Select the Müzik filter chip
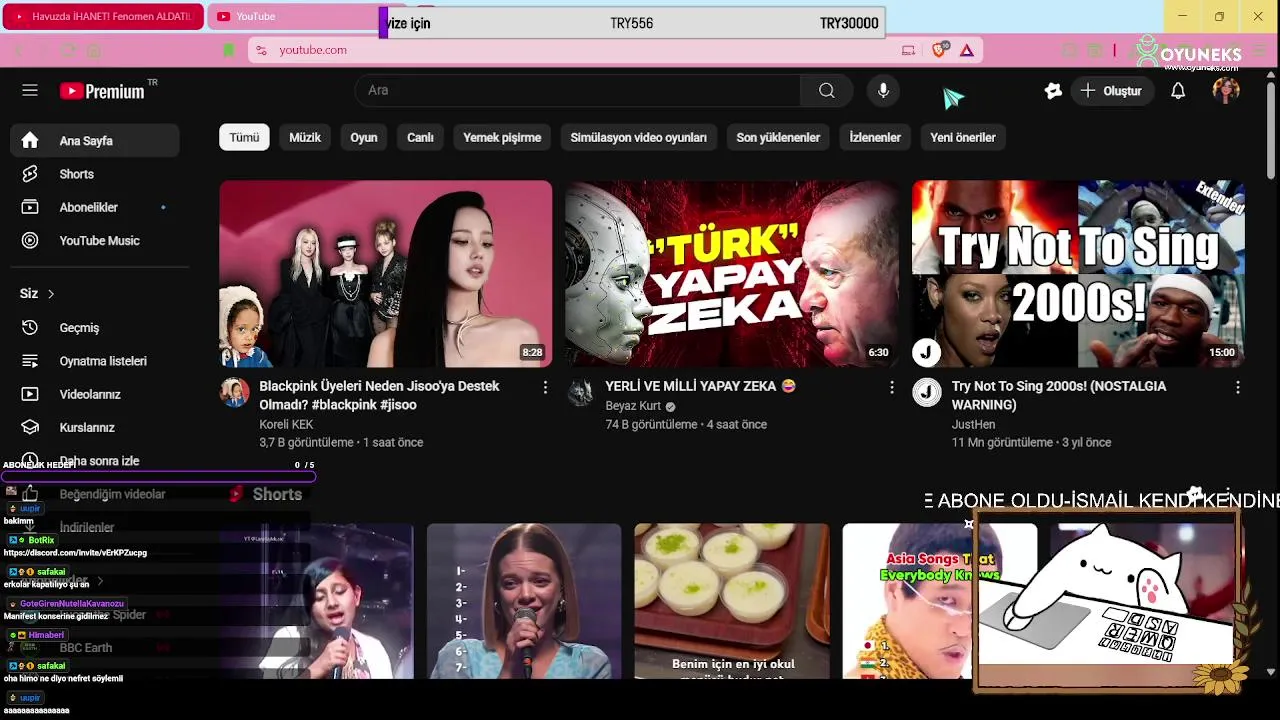Image resolution: width=1280 pixels, height=720 pixels. point(305,138)
